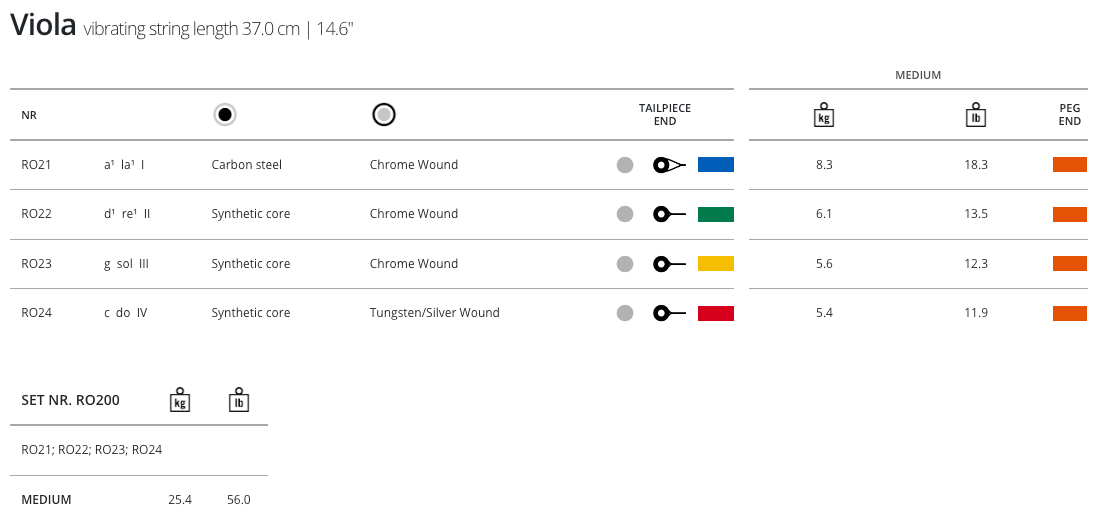Click the green tailpiece color swatch for RO22
1098x517 pixels.
[716, 214]
